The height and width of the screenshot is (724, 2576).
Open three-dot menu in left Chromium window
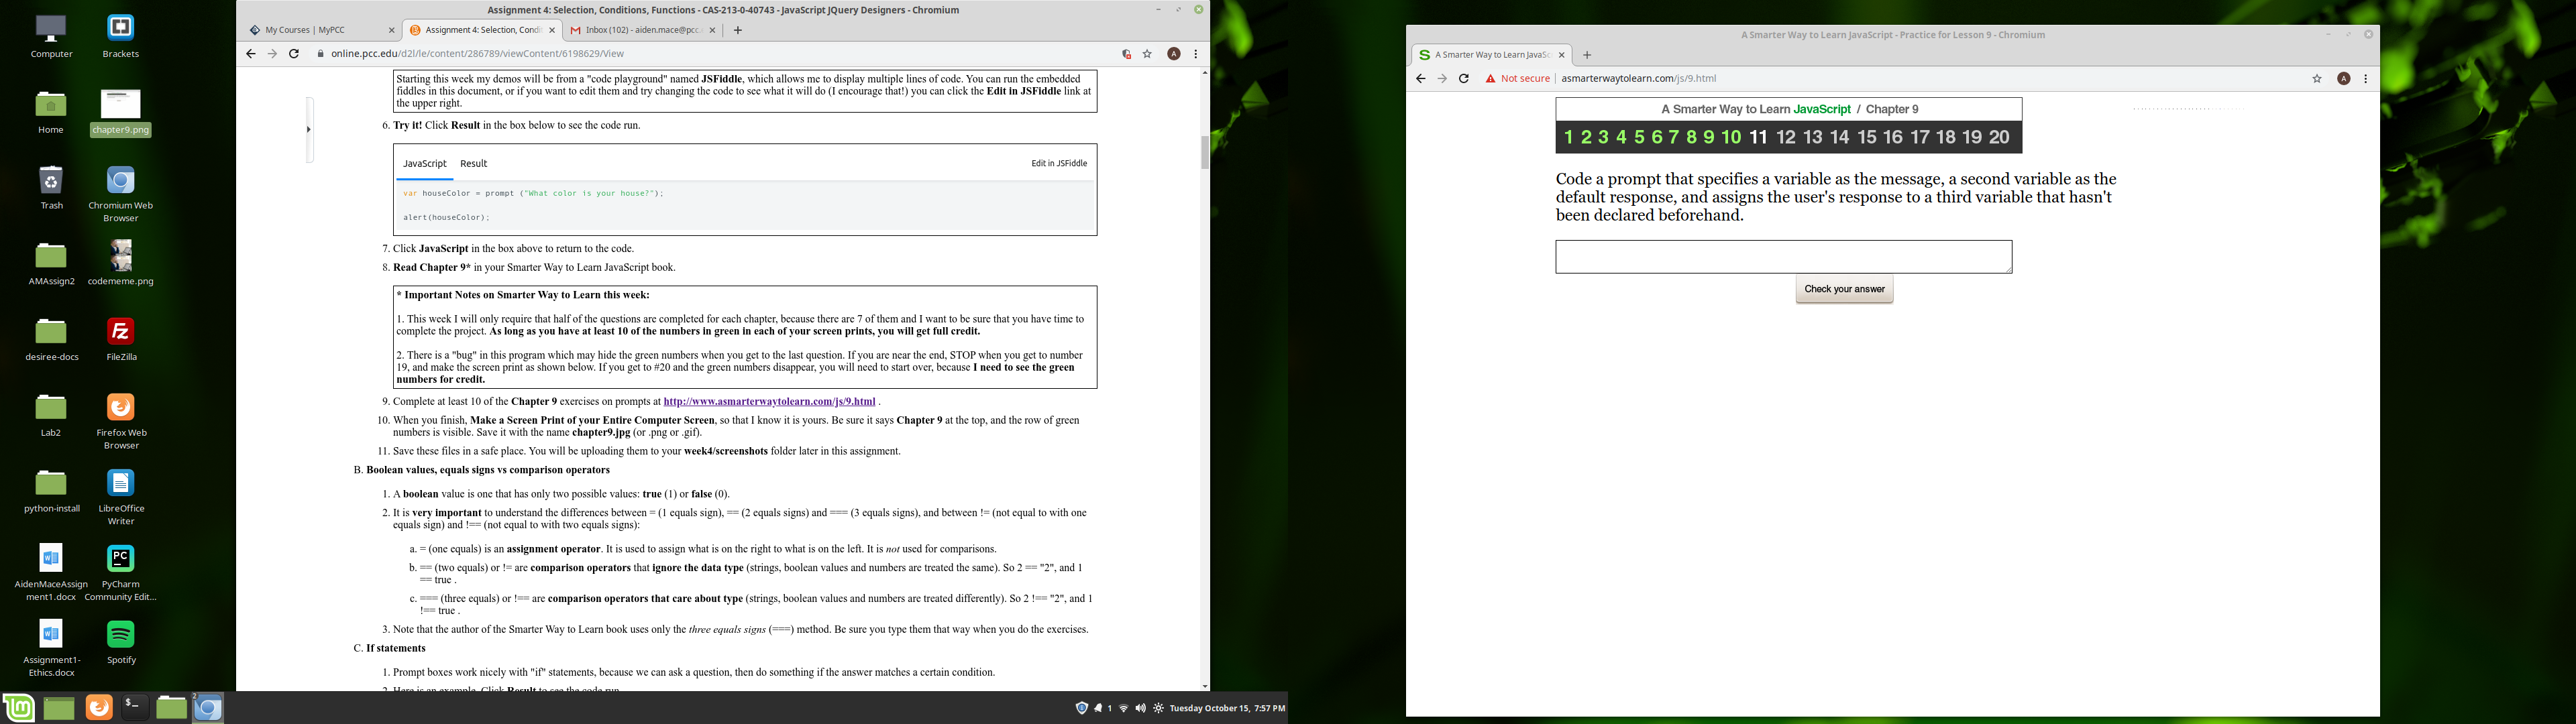pos(1195,54)
